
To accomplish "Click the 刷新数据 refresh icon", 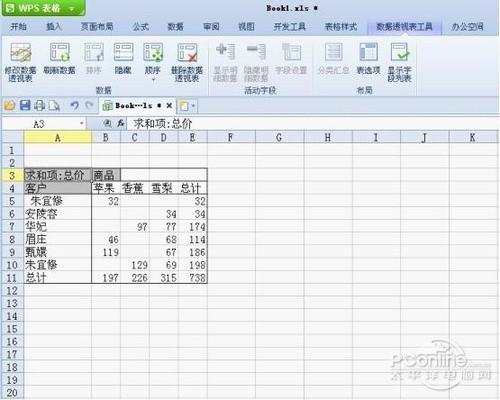I will tap(60, 53).
